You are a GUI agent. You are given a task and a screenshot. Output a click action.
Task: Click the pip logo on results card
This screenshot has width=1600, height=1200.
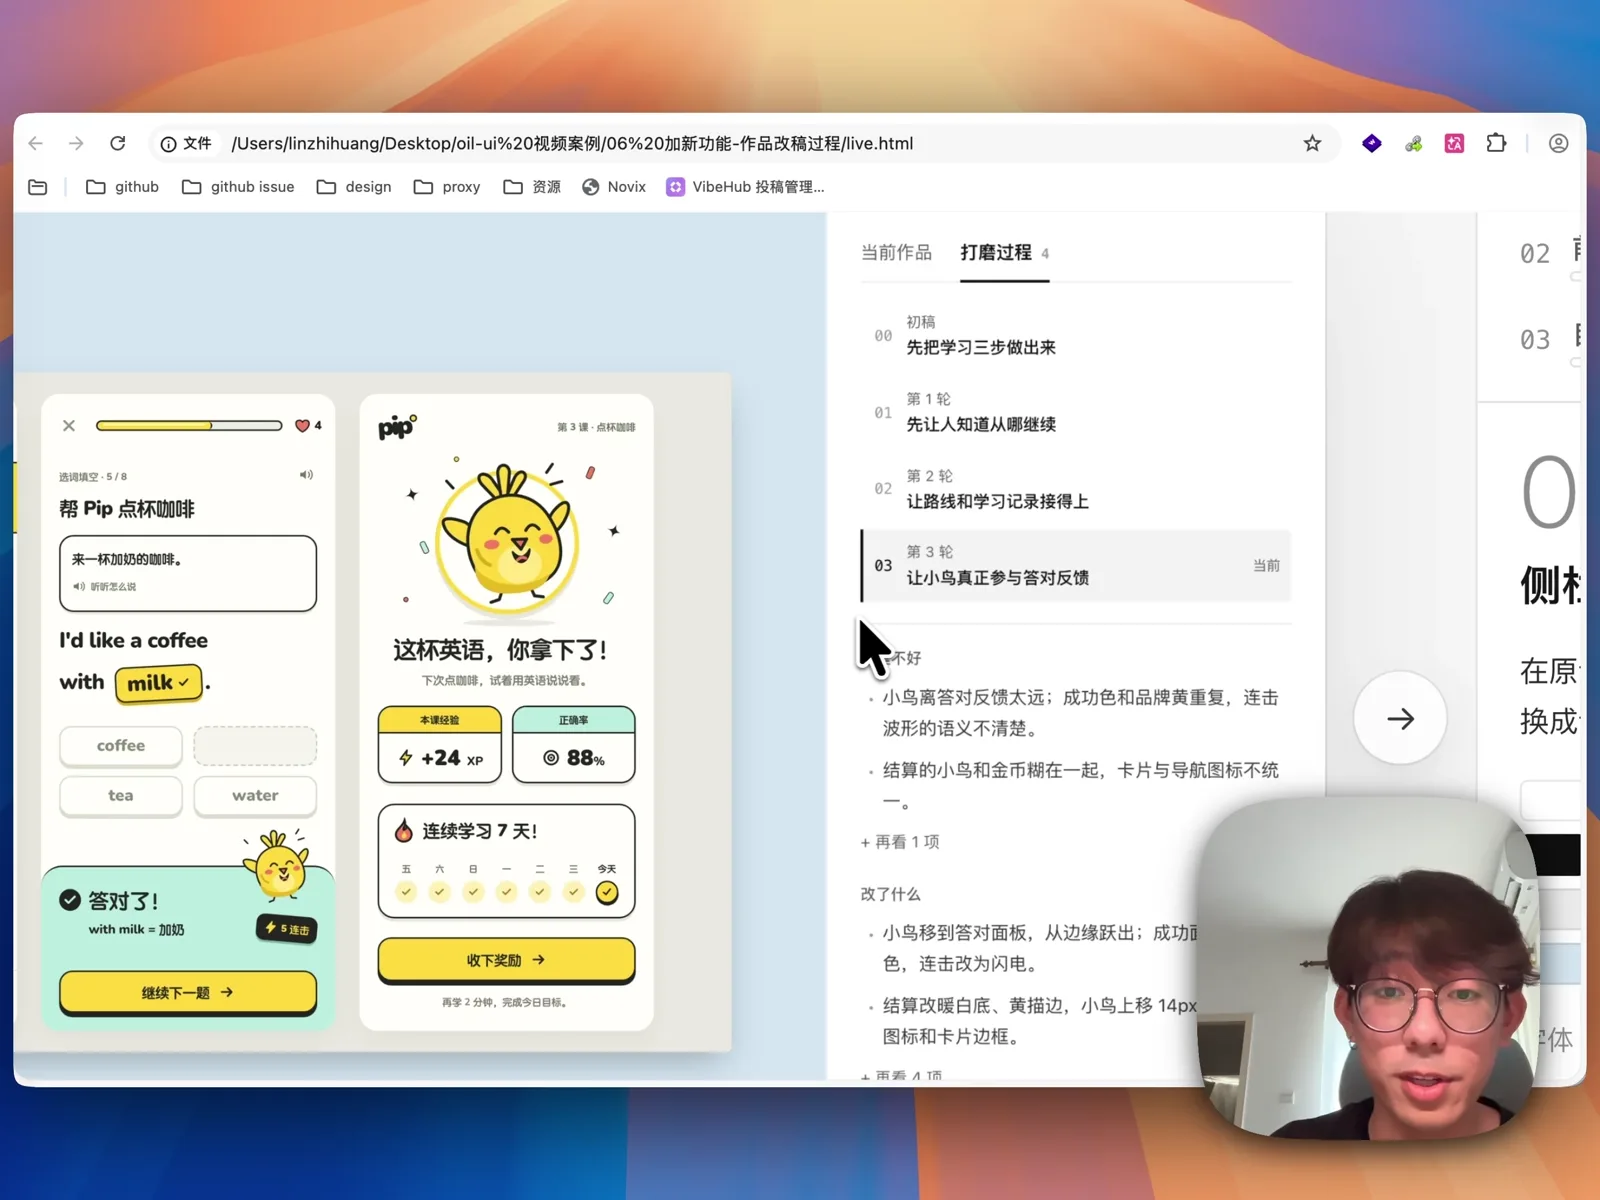(x=397, y=427)
